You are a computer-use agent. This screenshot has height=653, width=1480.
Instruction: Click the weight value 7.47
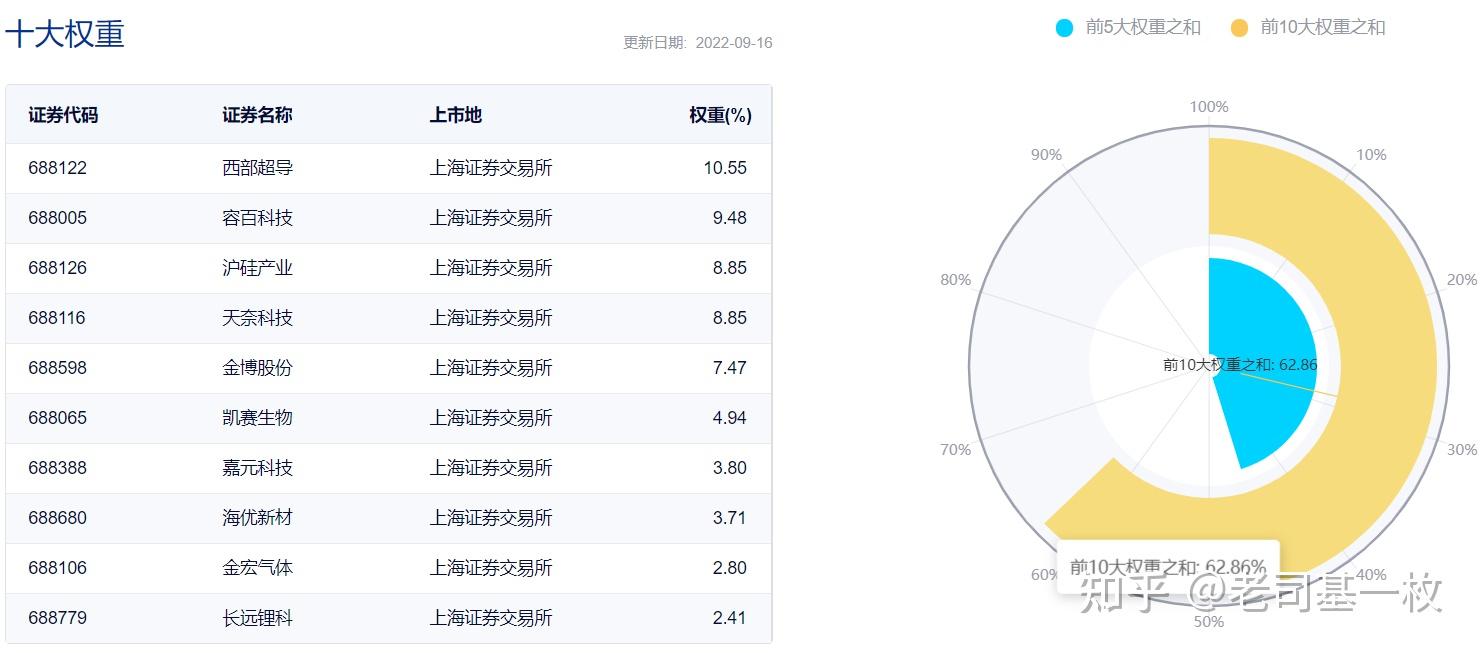tap(730, 368)
